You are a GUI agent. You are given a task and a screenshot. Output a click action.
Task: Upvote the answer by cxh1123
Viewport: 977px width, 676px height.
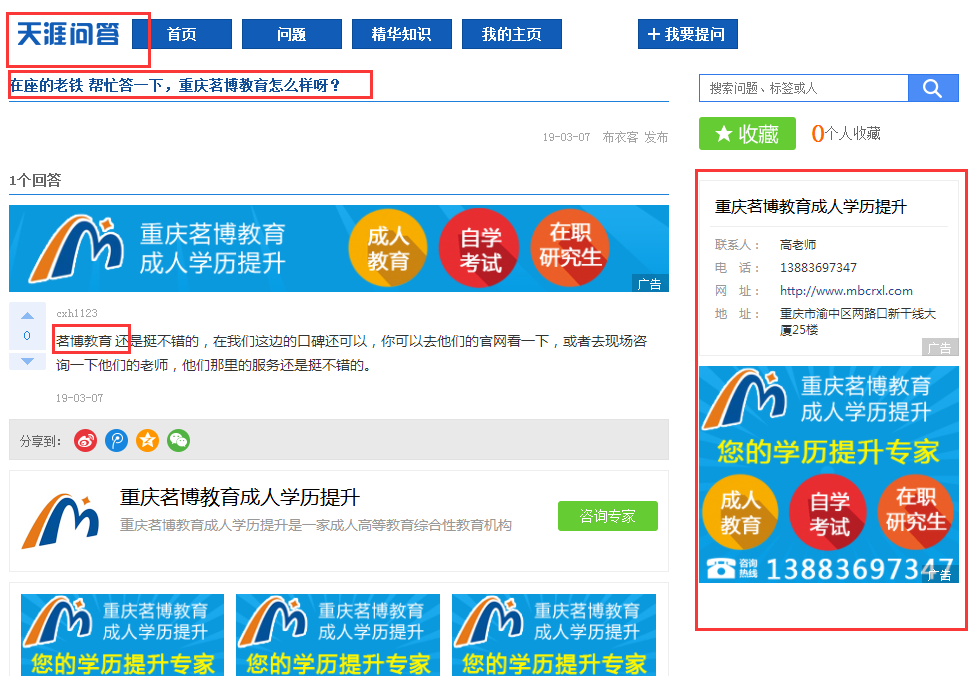[x=27, y=315]
